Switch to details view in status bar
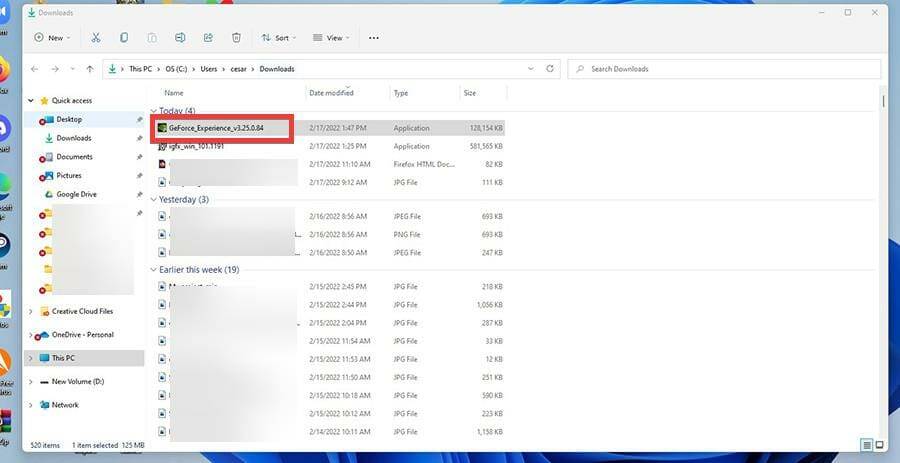 pyautogui.click(x=866, y=444)
